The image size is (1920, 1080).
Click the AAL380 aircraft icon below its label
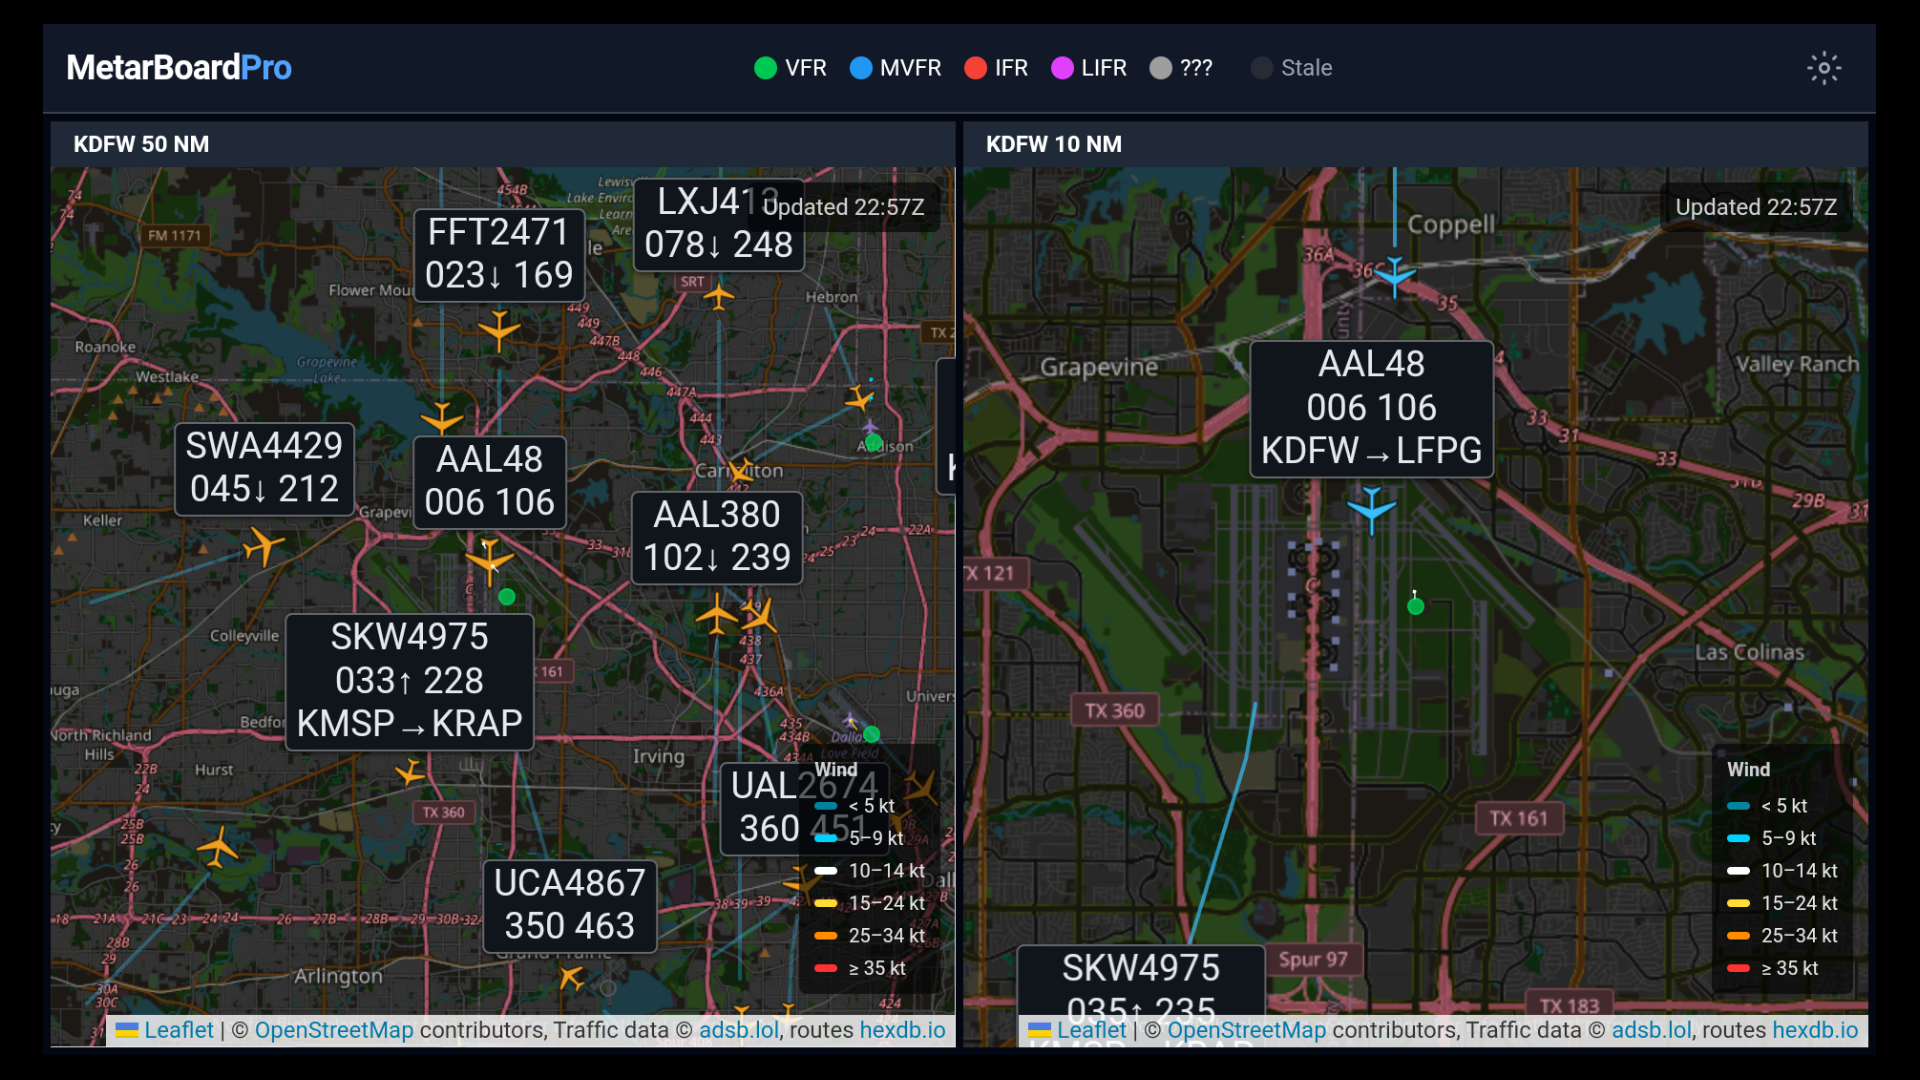pos(716,614)
